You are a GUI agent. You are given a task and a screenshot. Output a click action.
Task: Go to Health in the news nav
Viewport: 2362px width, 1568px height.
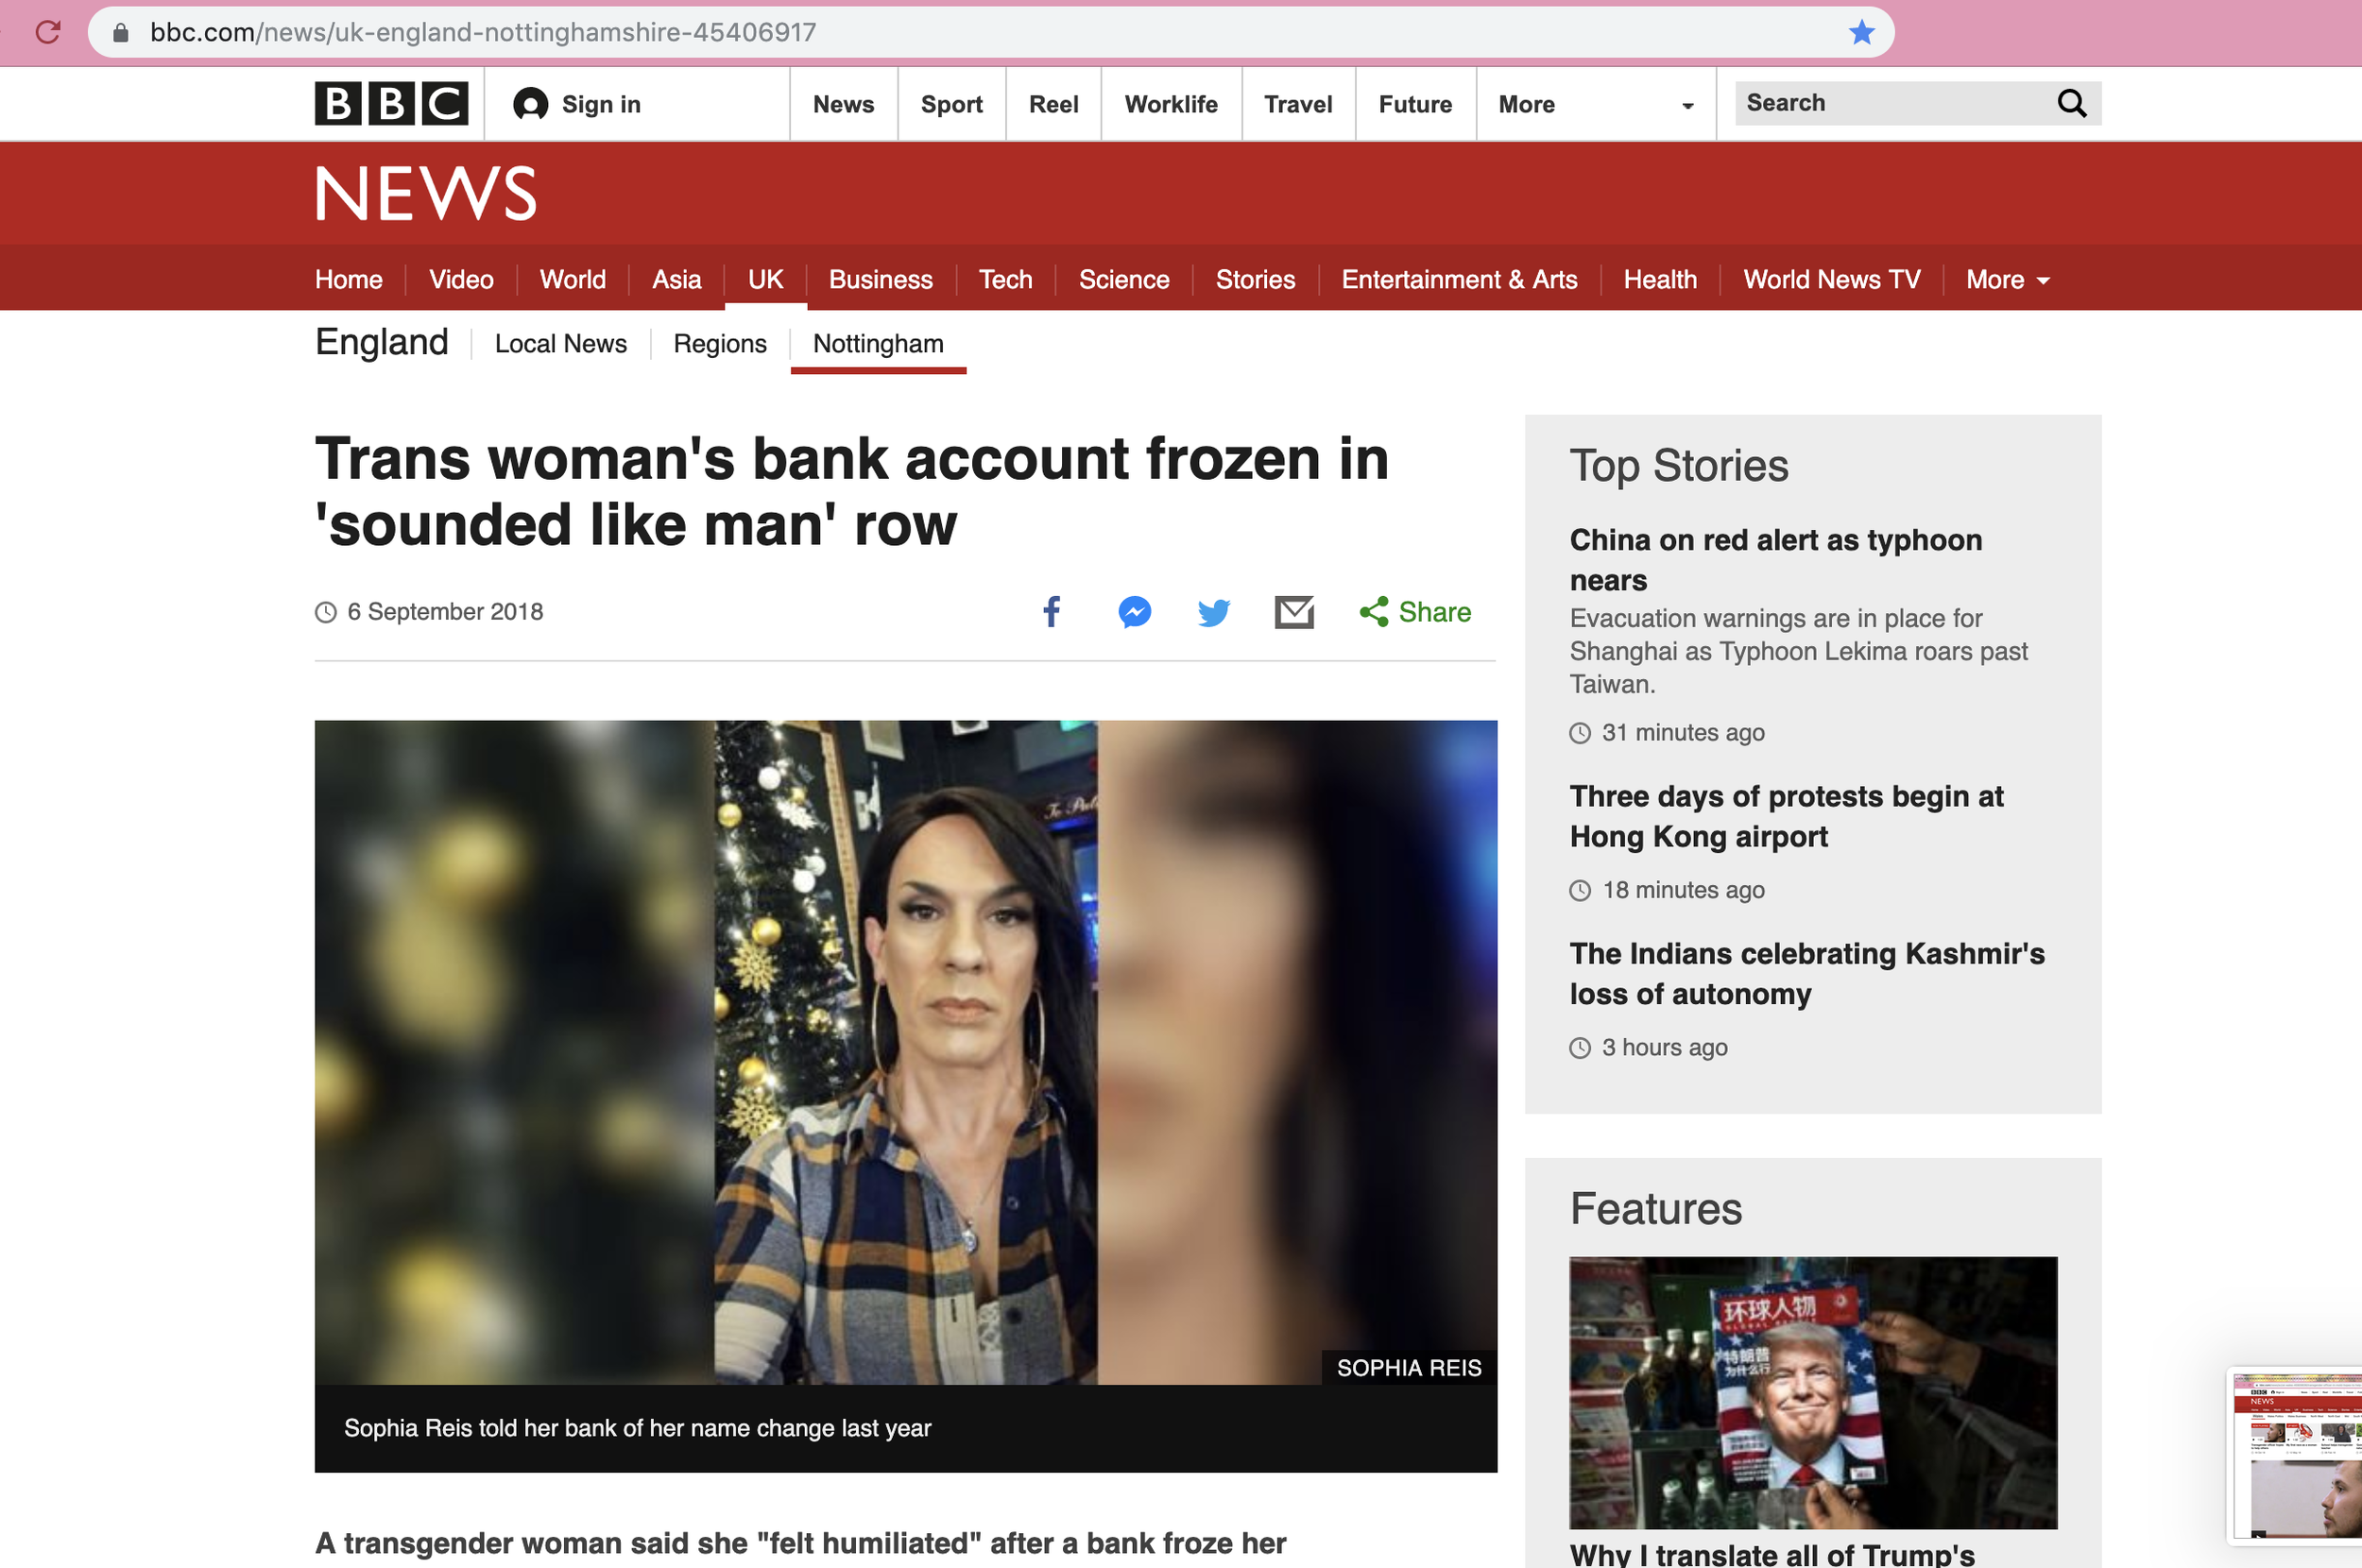click(x=1660, y=280)
